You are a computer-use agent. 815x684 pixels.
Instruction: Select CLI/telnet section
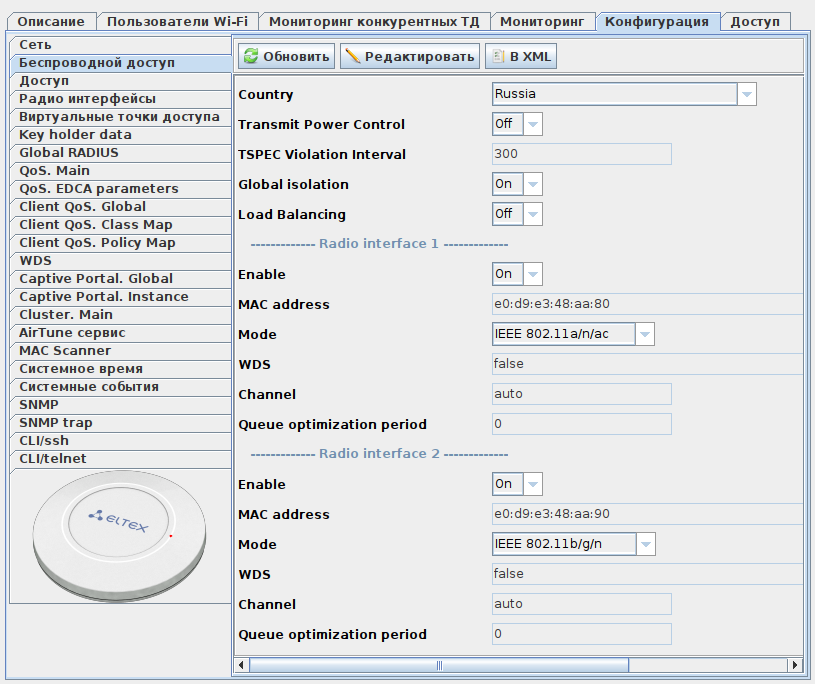click(x=121, y=458)
